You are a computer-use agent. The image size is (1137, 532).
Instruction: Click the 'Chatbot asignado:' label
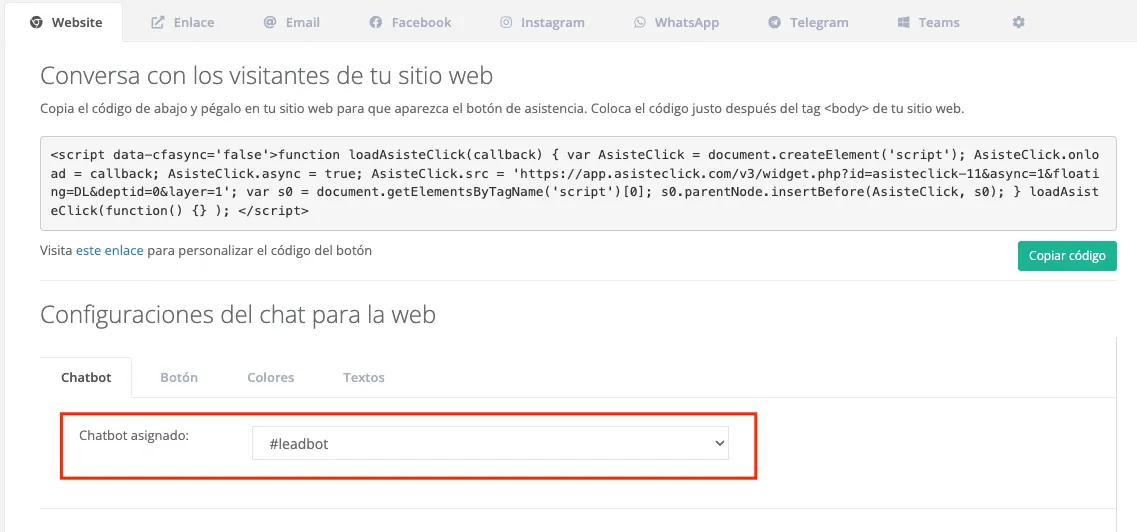click(x=133, y=436)
